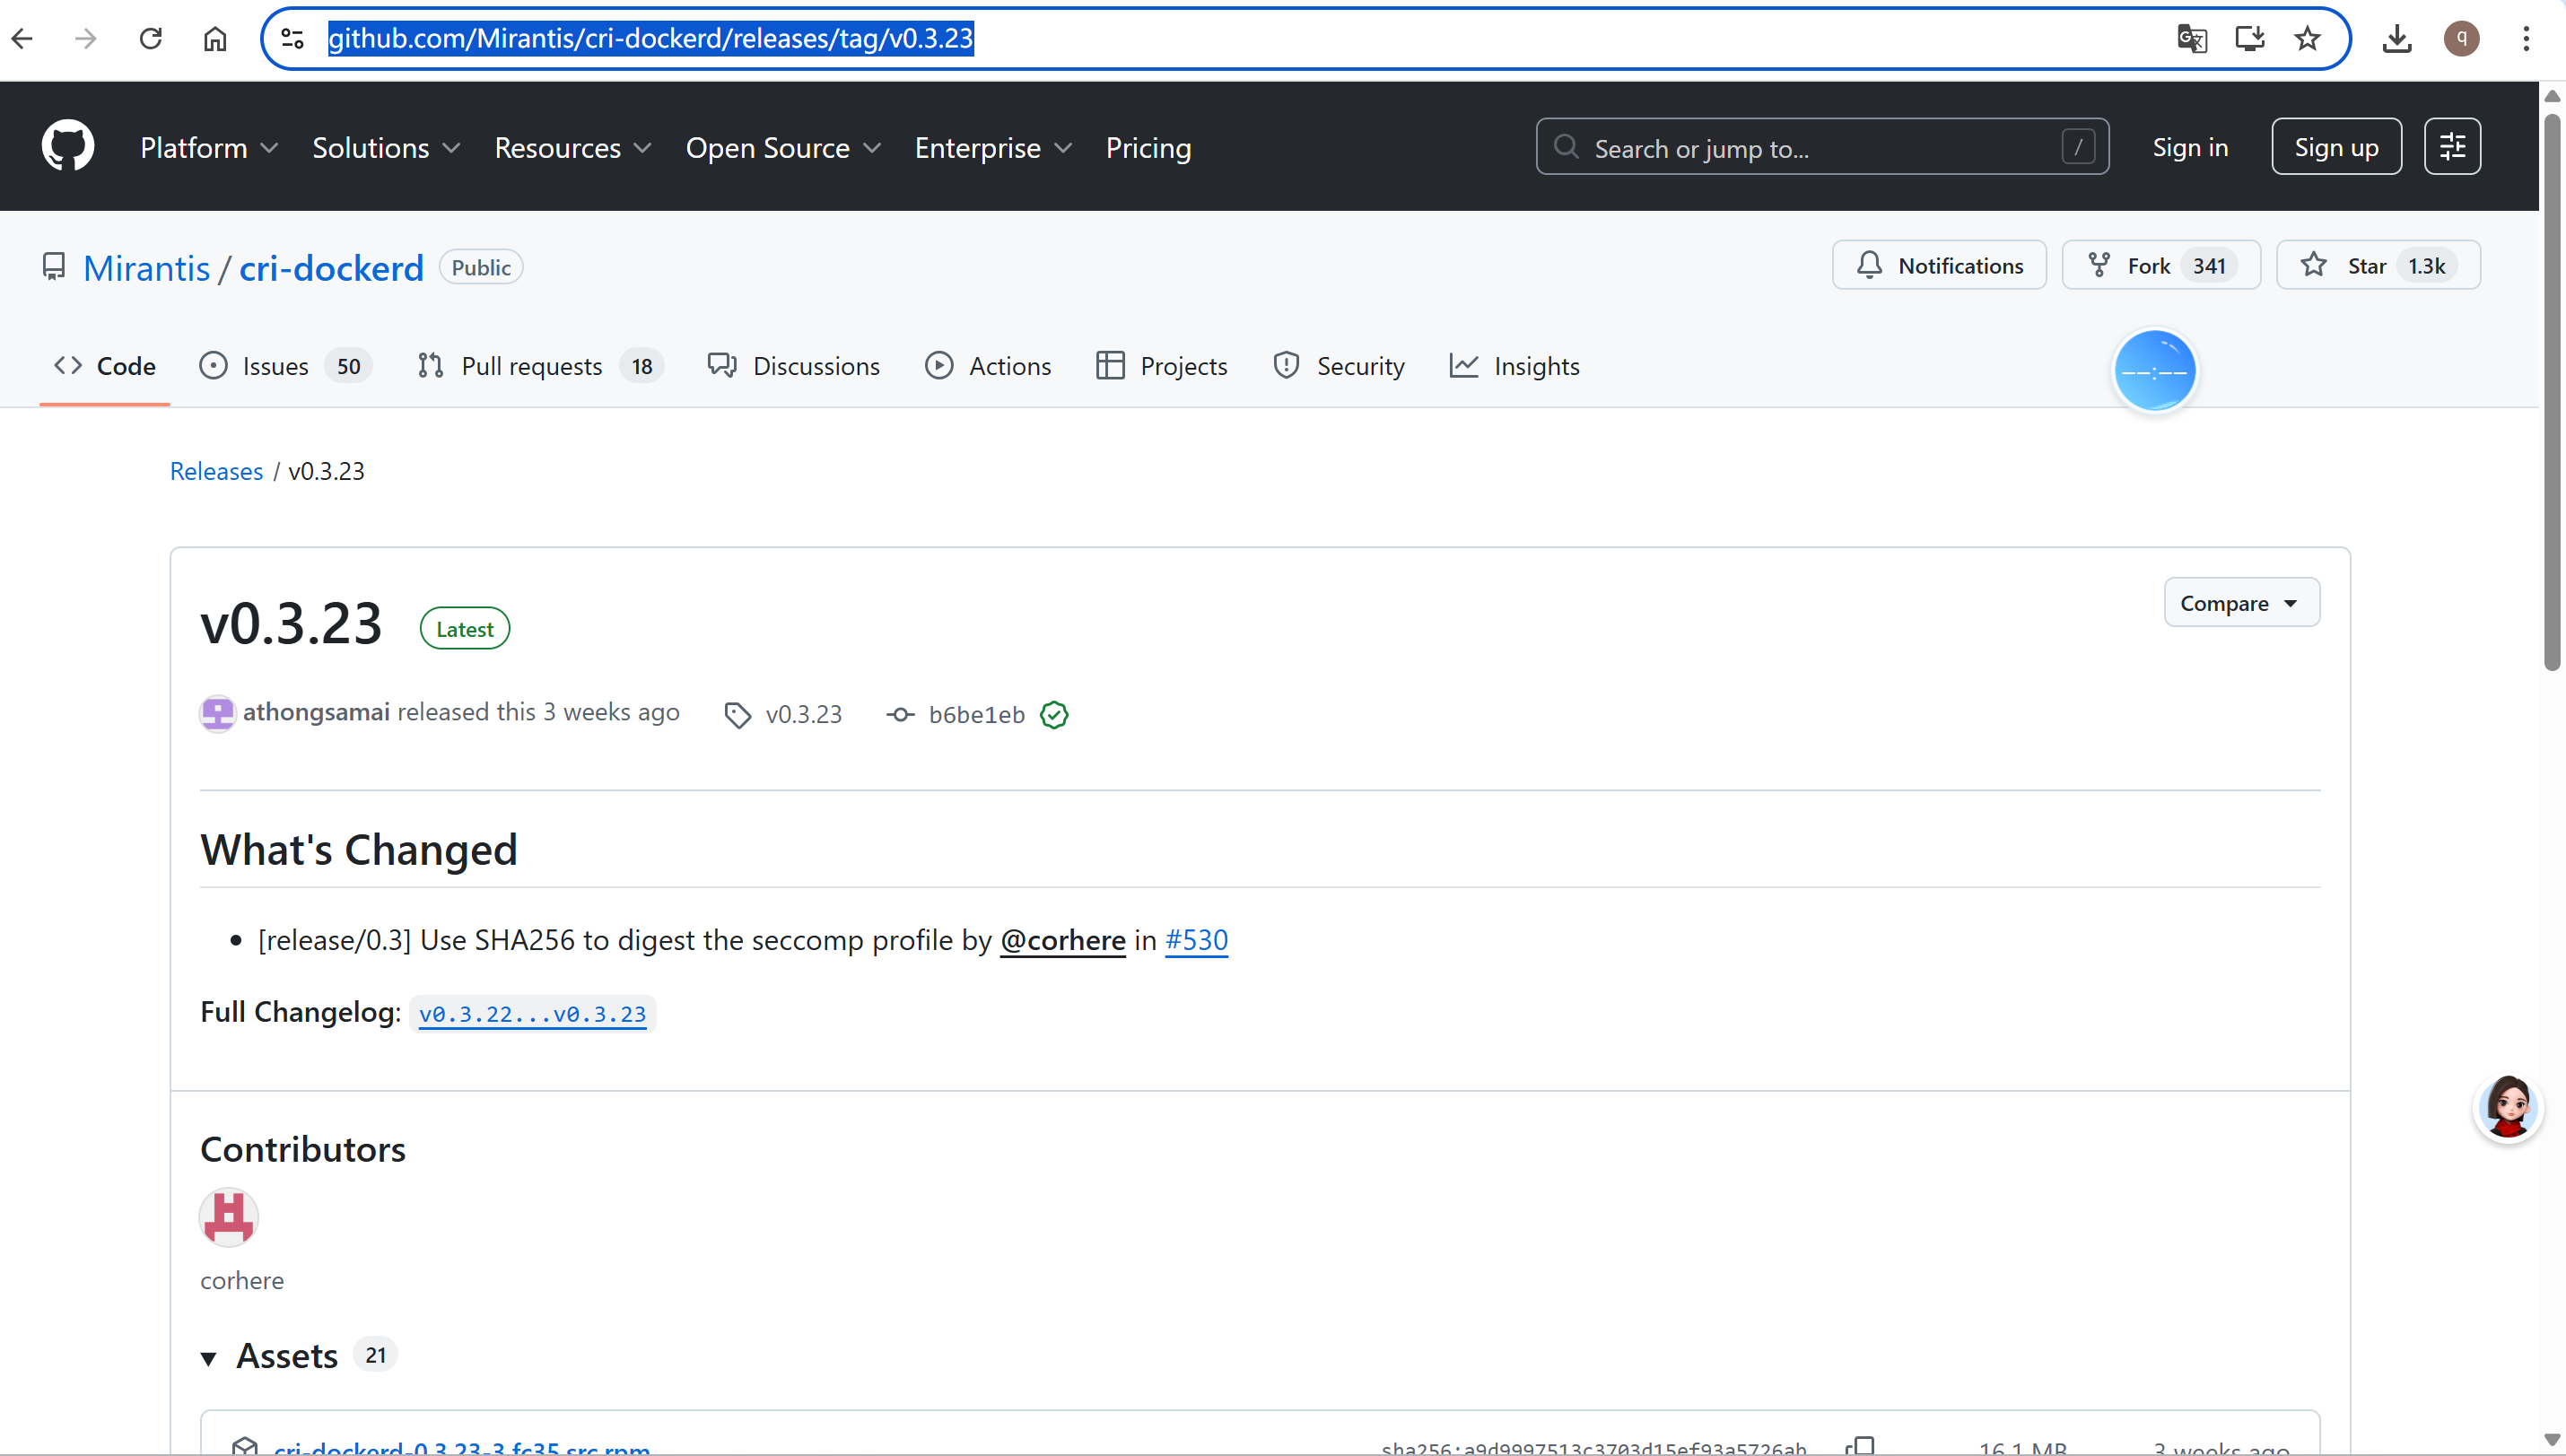Switch to the Issues tab
Screen dimensions: 2566x1456
click(285, 366)
